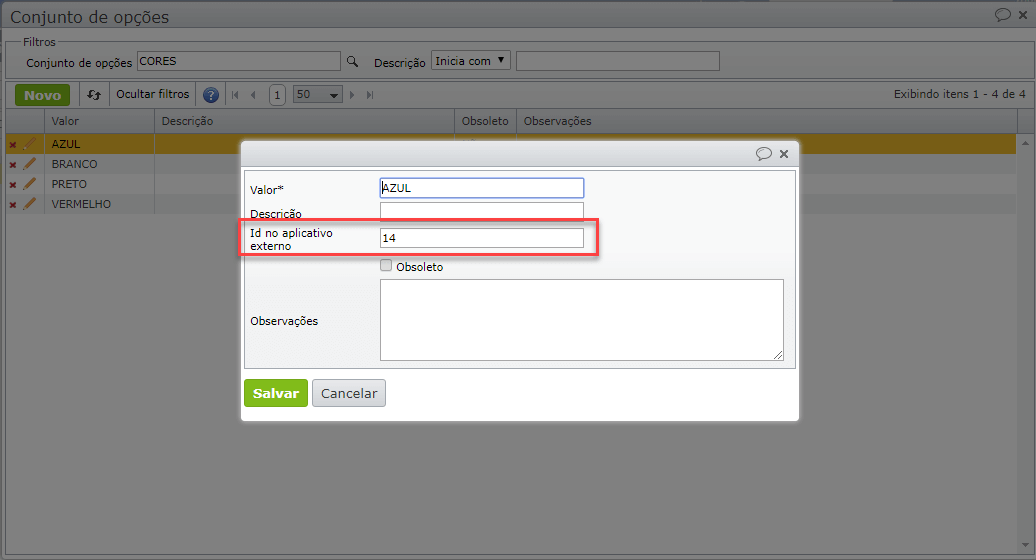Open the comment bubble in Conjunto de opções title
The height and width of the screenshot is (560, 1036).
pos(1003,15)
